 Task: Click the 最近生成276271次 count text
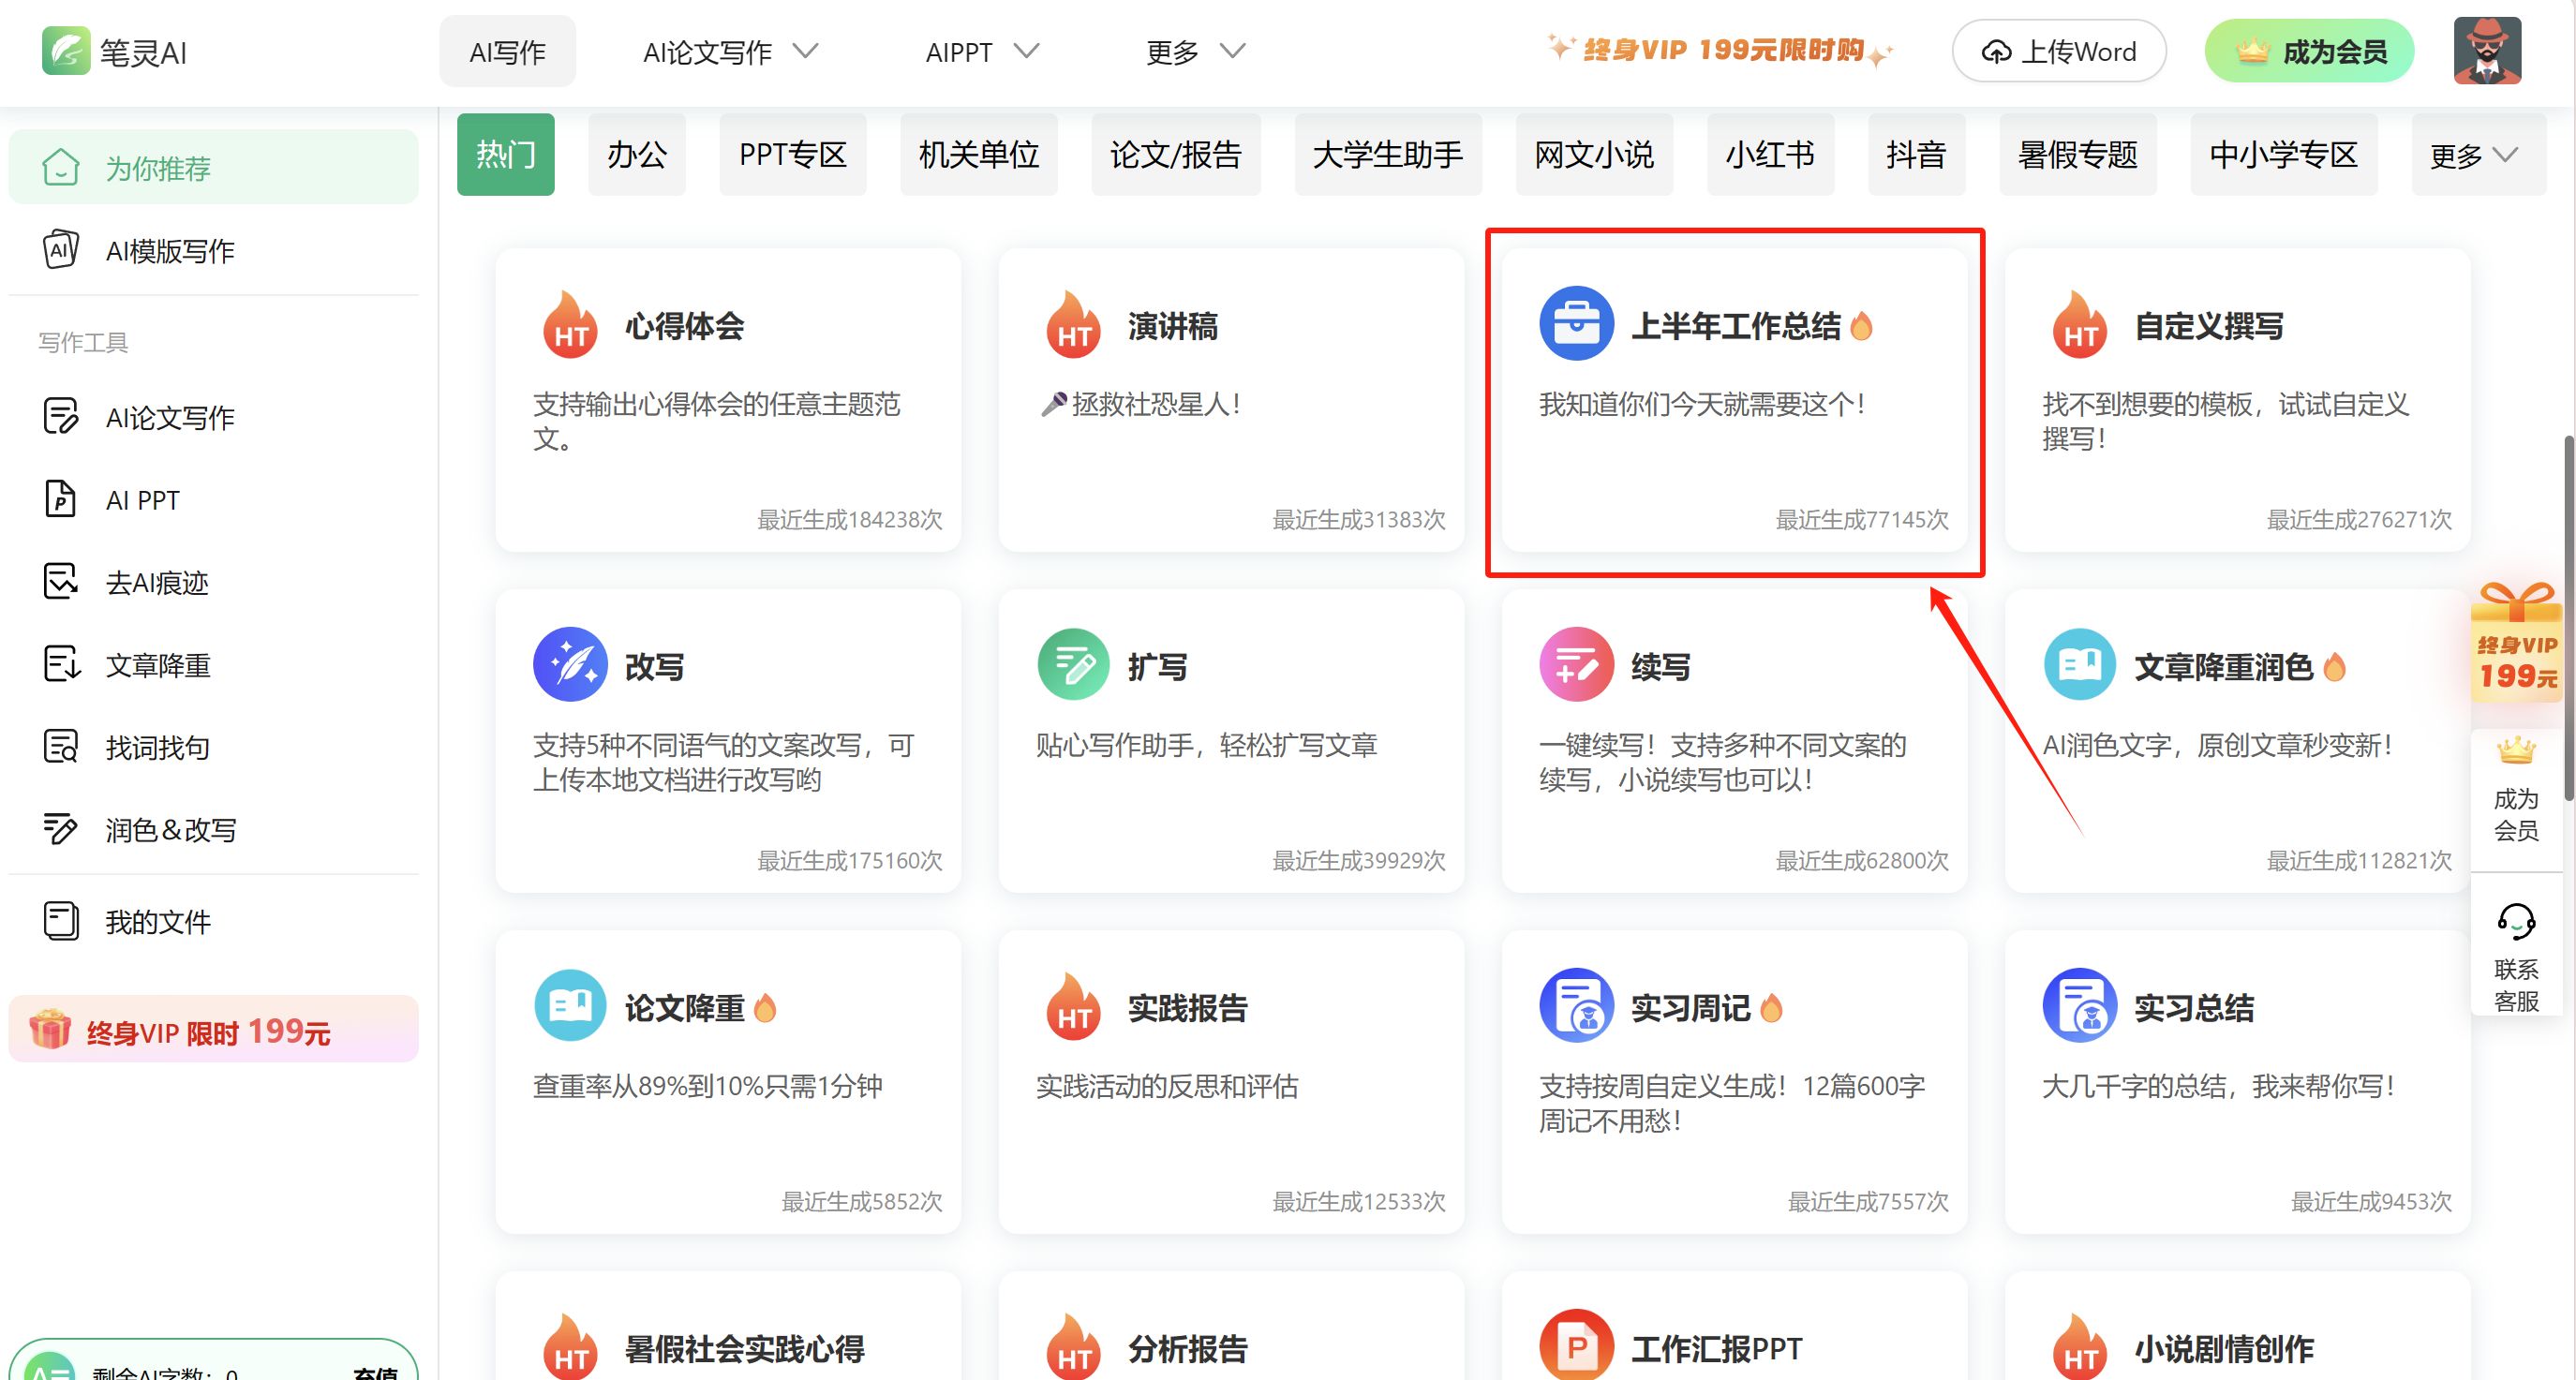(2359, 519)
